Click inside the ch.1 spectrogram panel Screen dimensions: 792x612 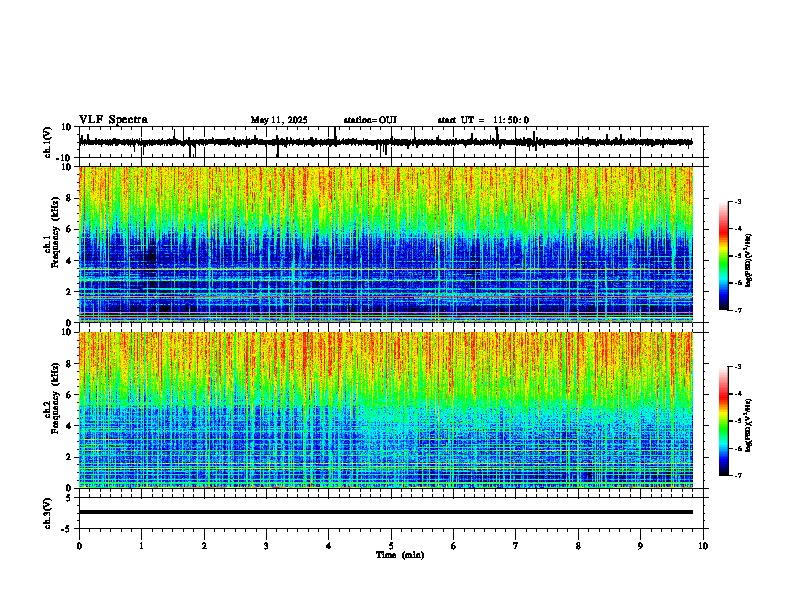[x=386, y=244]
